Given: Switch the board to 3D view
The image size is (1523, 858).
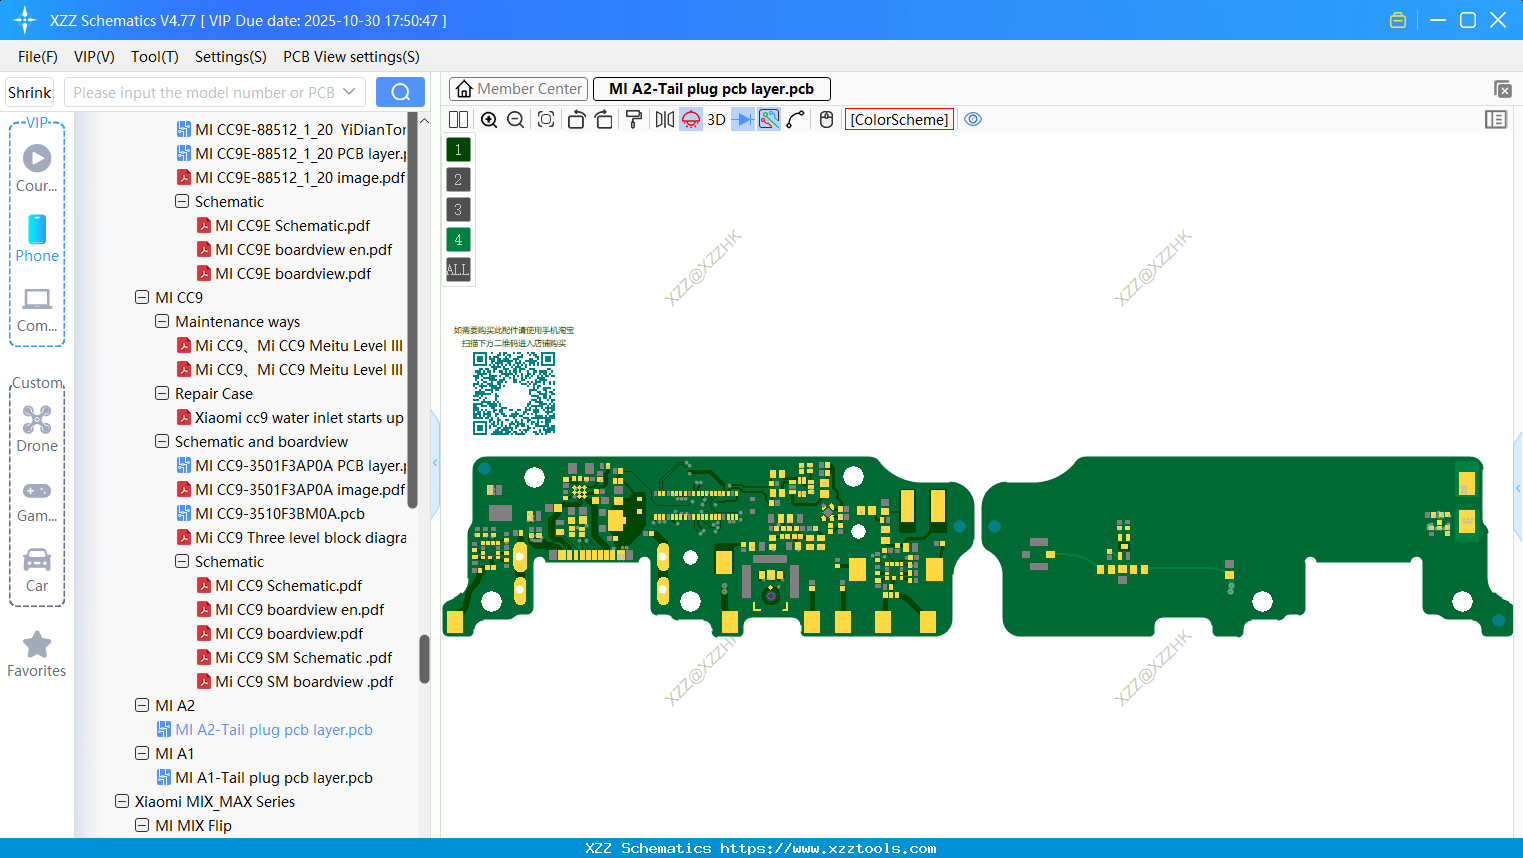Looking at the screenshot, I should click(715, 119).
